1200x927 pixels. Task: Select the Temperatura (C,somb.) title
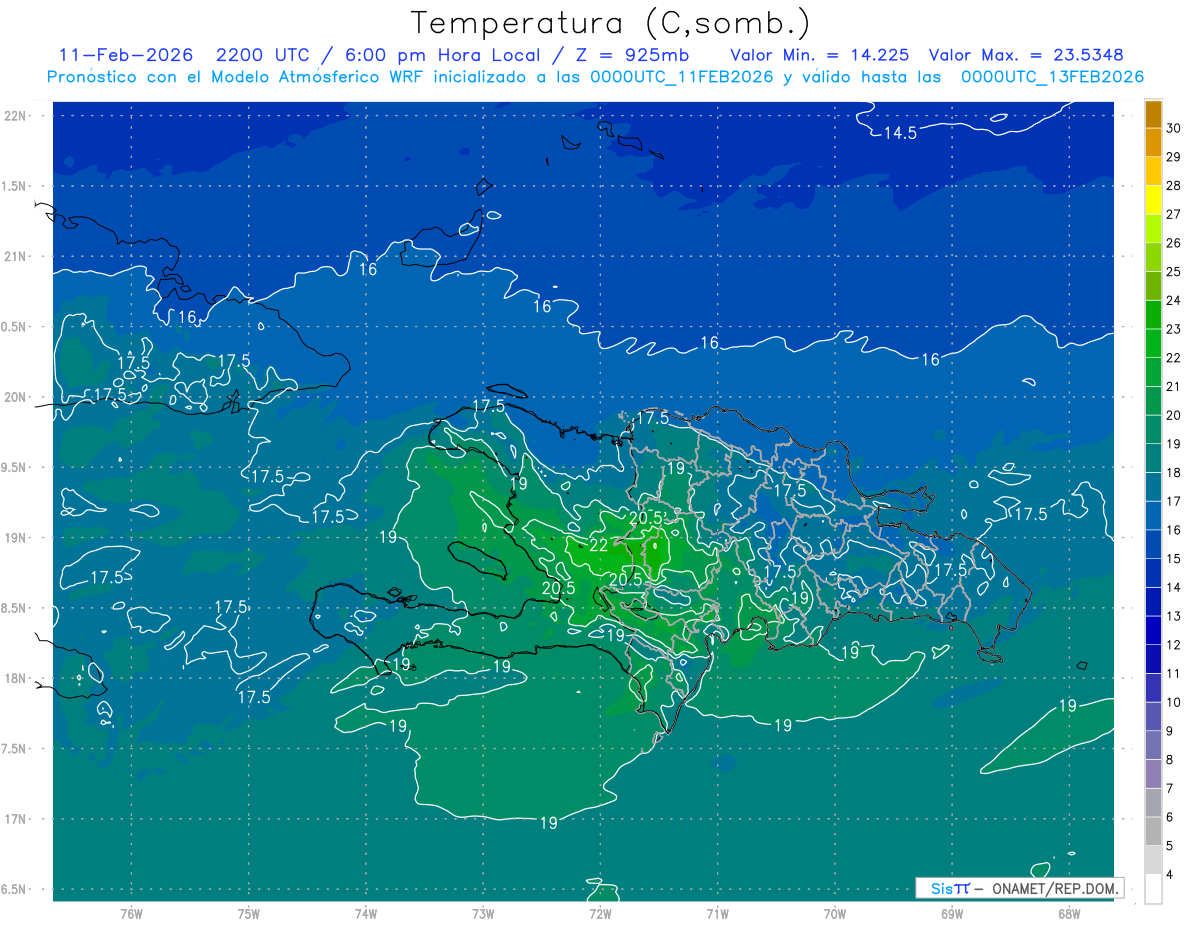pyautogui.click(x=610, y=23)
